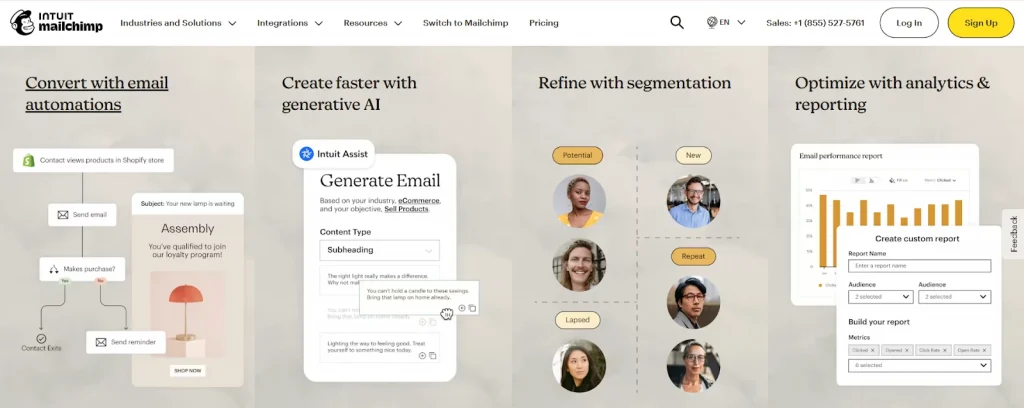Open the Content Type Subheading dropdown
1024x408 pixels.
[x=379, y=250]
